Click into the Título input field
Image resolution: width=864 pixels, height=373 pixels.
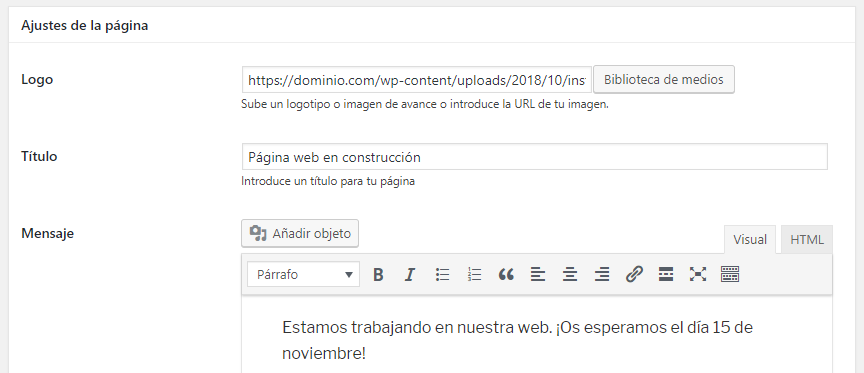534,157
